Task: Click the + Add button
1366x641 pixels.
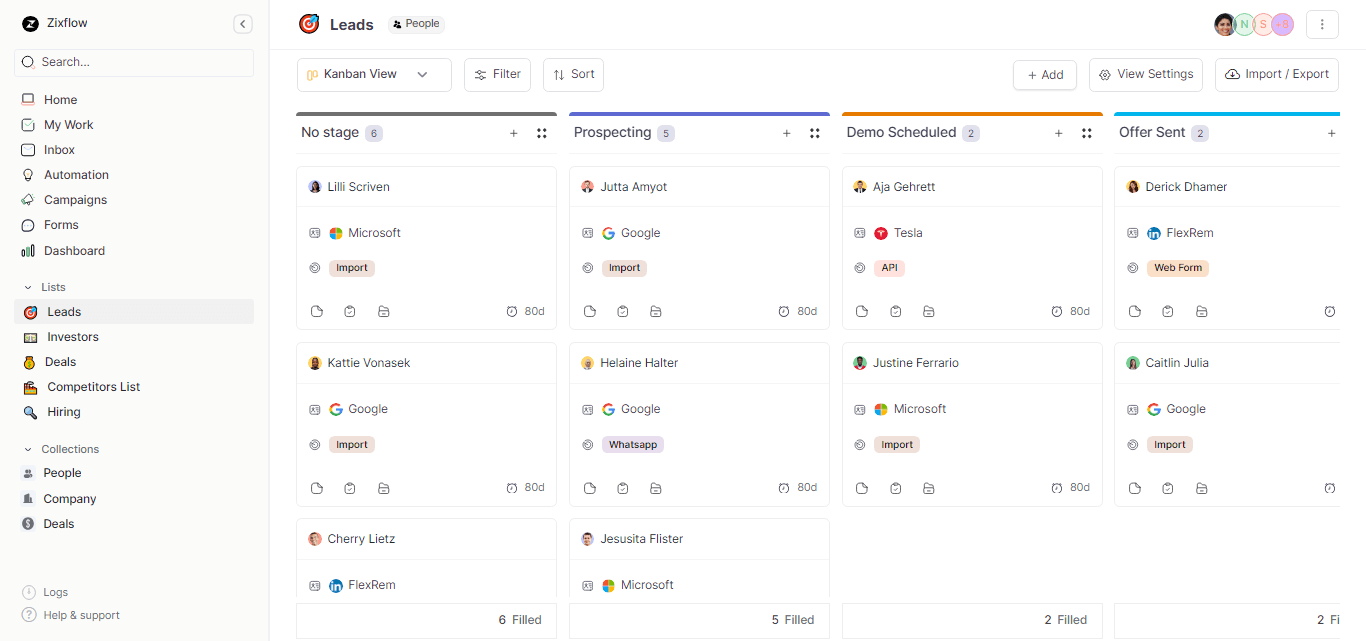Action: pos(1044,74)
